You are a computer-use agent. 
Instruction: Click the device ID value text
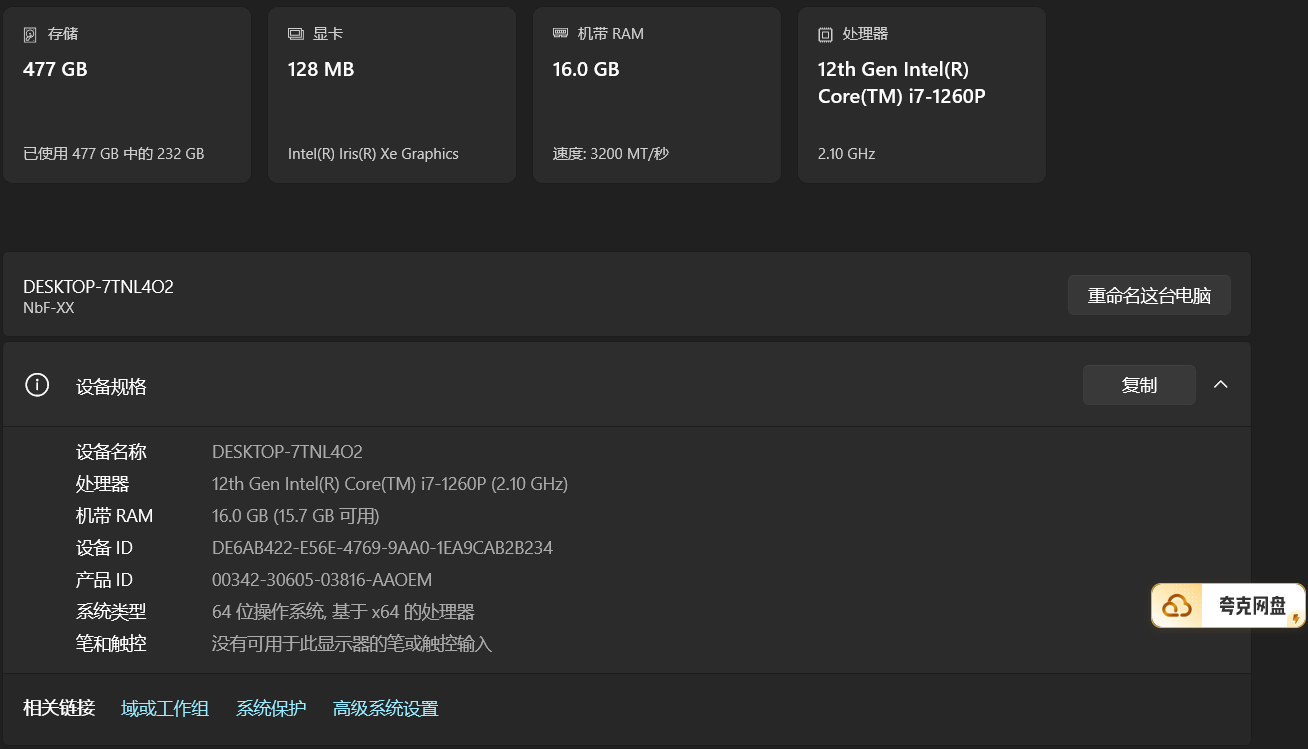click(x=382, y=548)
